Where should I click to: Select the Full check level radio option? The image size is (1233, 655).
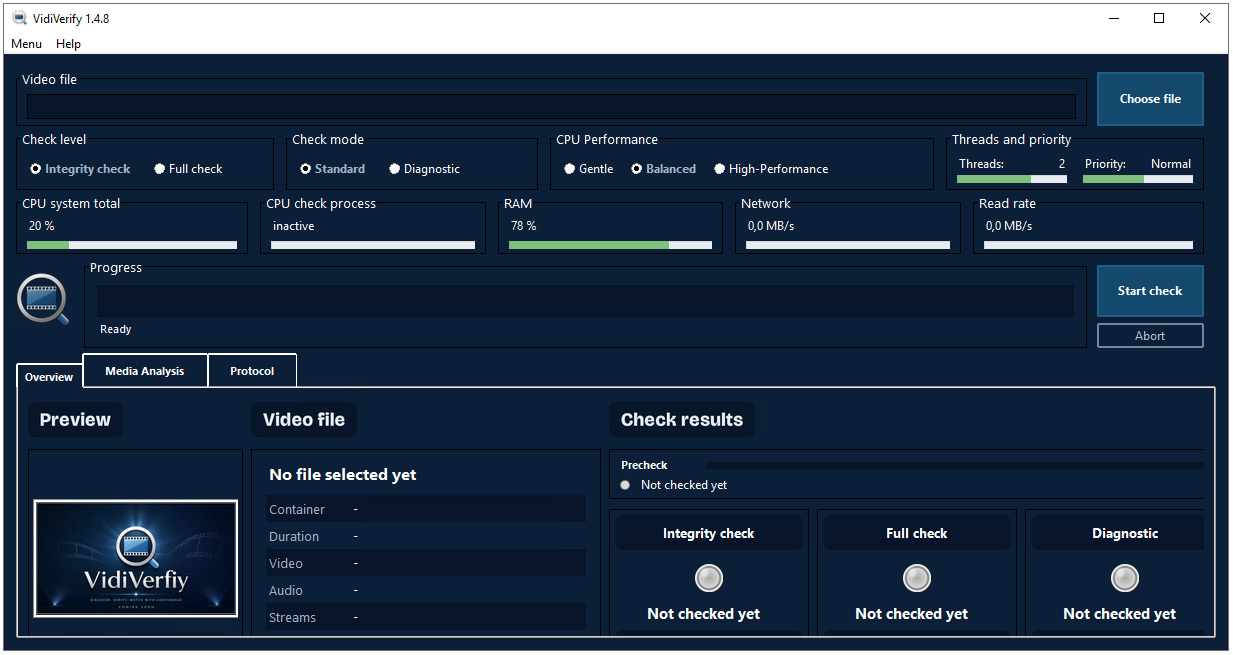pos(188,169)
